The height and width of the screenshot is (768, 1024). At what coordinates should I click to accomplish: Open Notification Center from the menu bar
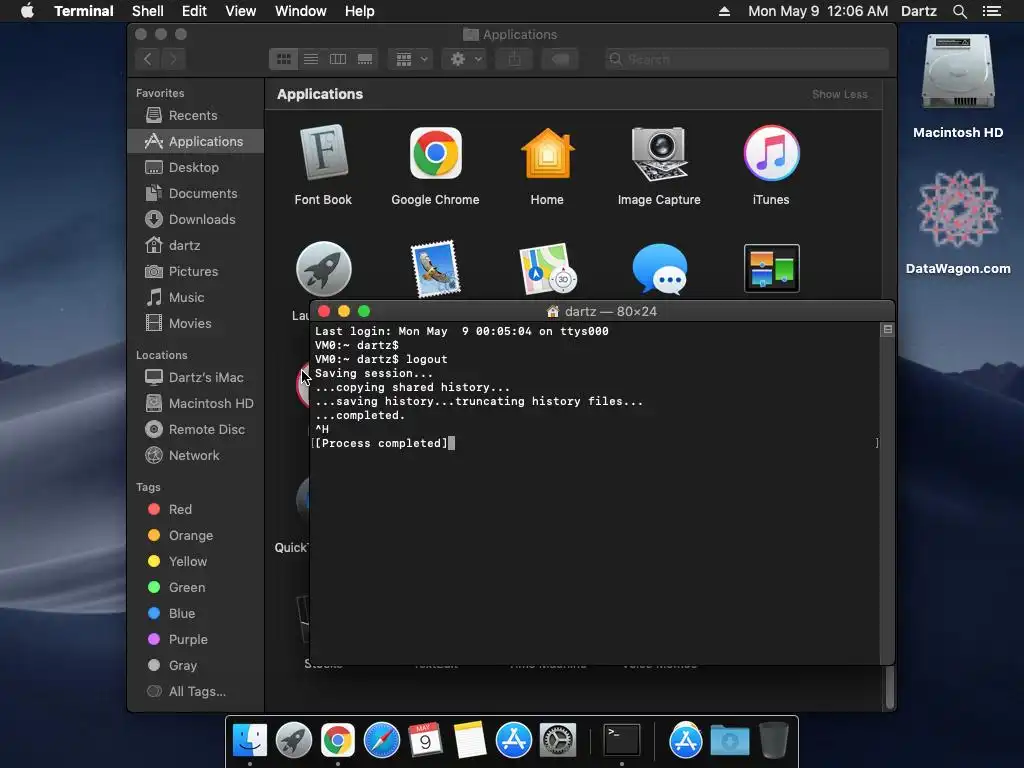[x=991, y=11]
